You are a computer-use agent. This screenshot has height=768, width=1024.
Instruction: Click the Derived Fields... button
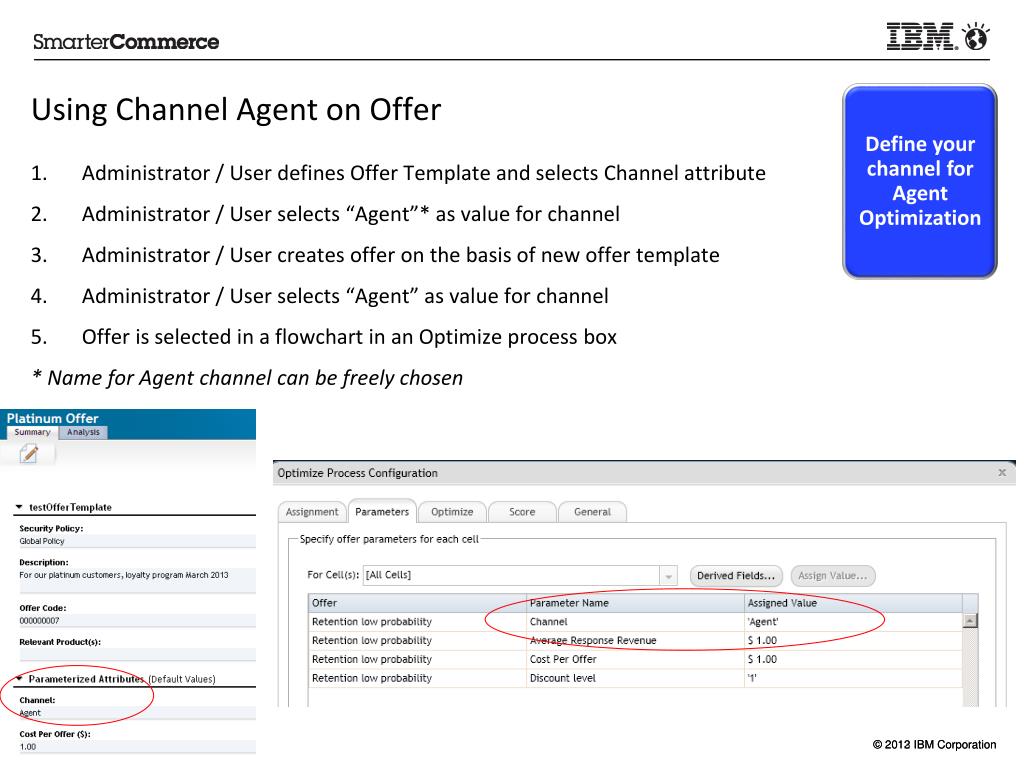735,575
